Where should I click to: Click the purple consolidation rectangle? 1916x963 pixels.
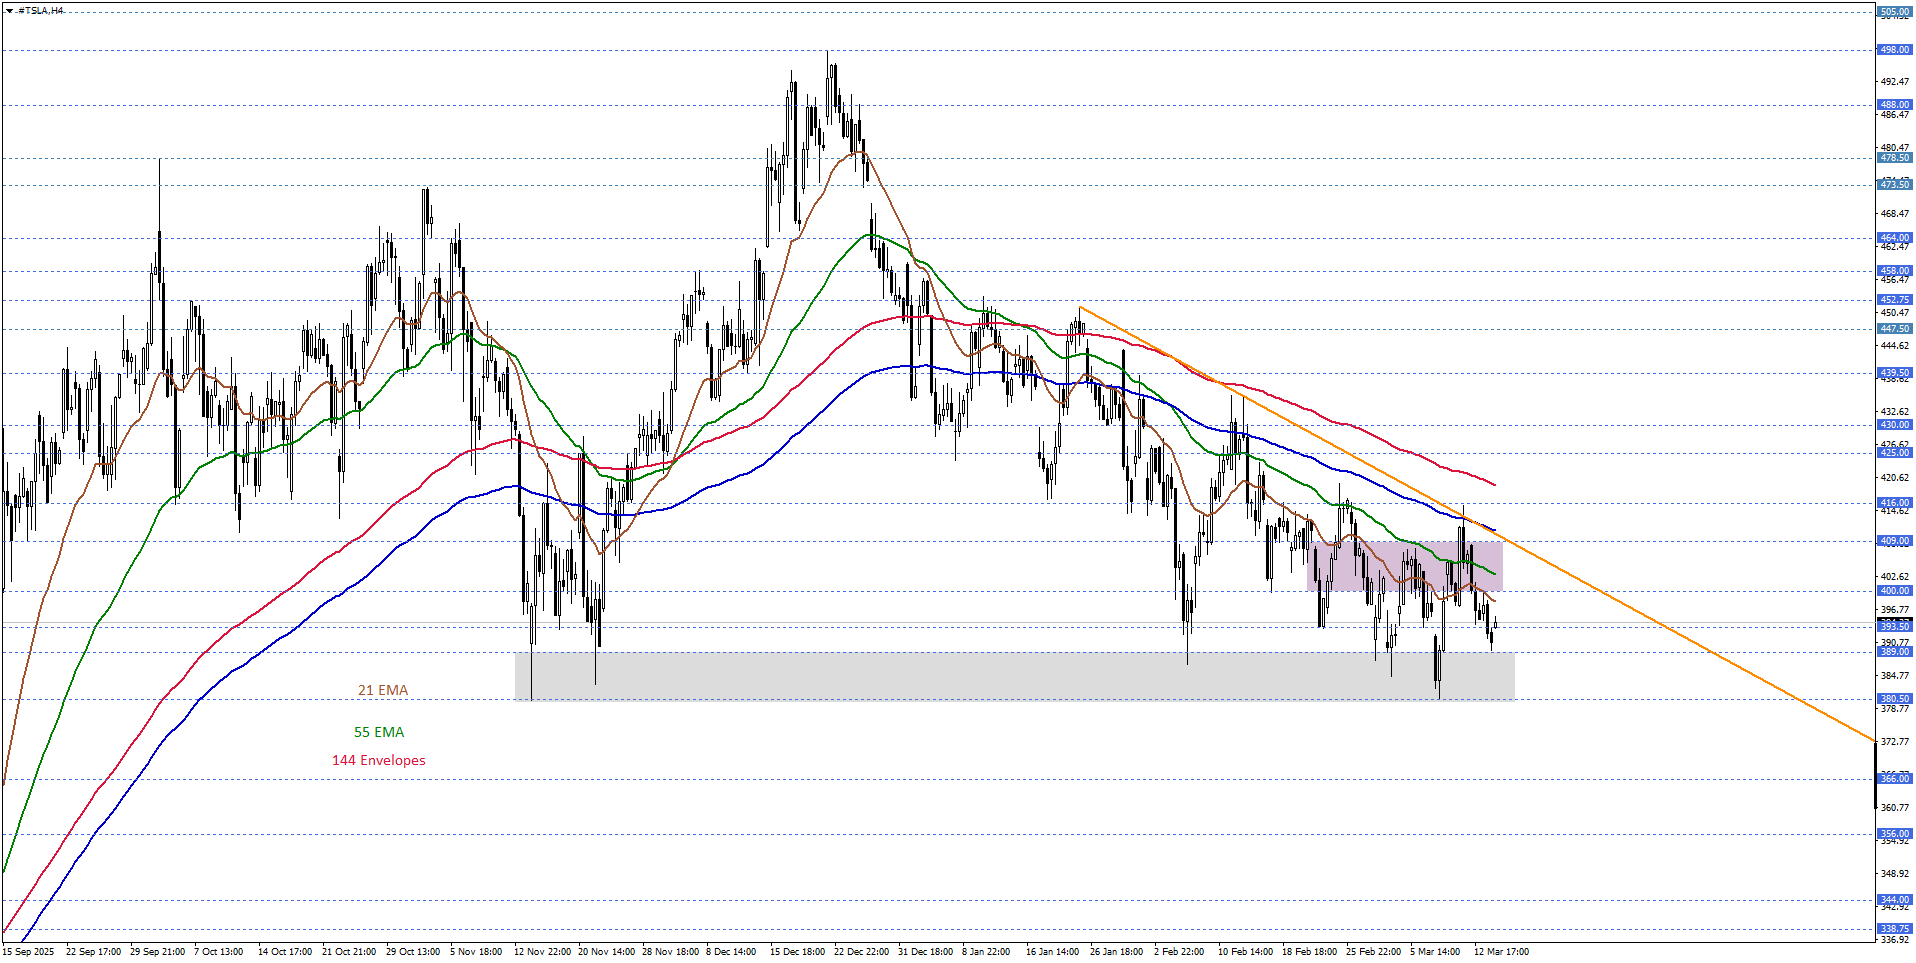1404,566
